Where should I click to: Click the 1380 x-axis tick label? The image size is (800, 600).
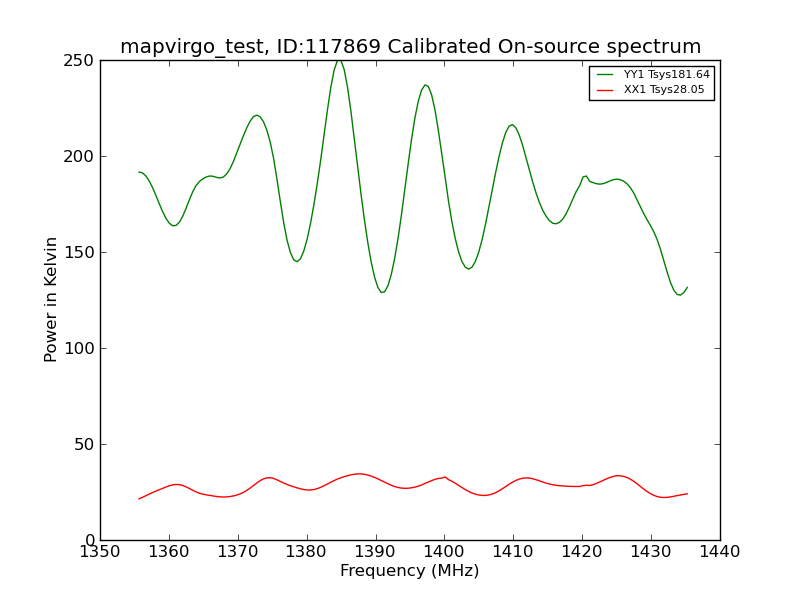click(307, 552)
